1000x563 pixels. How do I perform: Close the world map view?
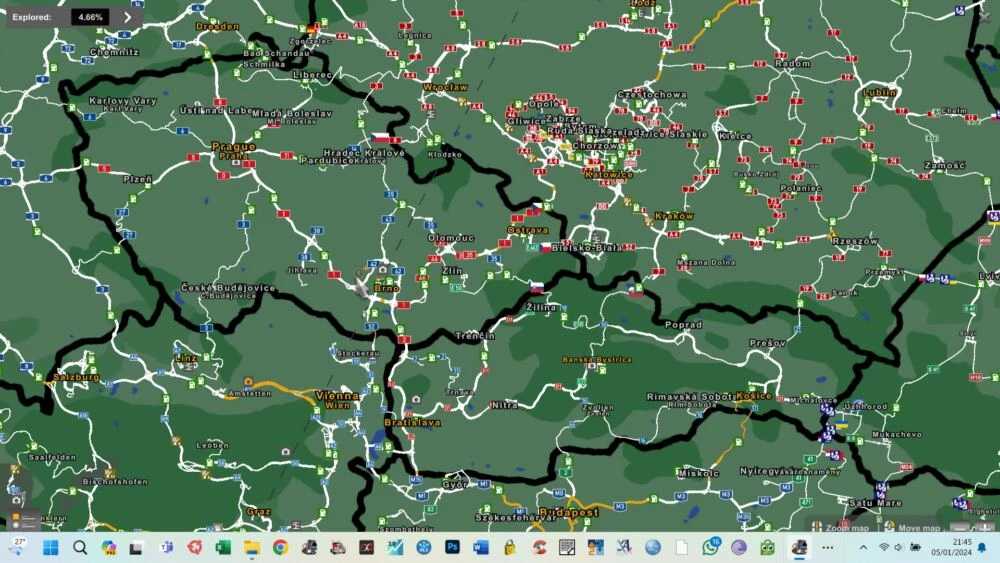(984, 17)
